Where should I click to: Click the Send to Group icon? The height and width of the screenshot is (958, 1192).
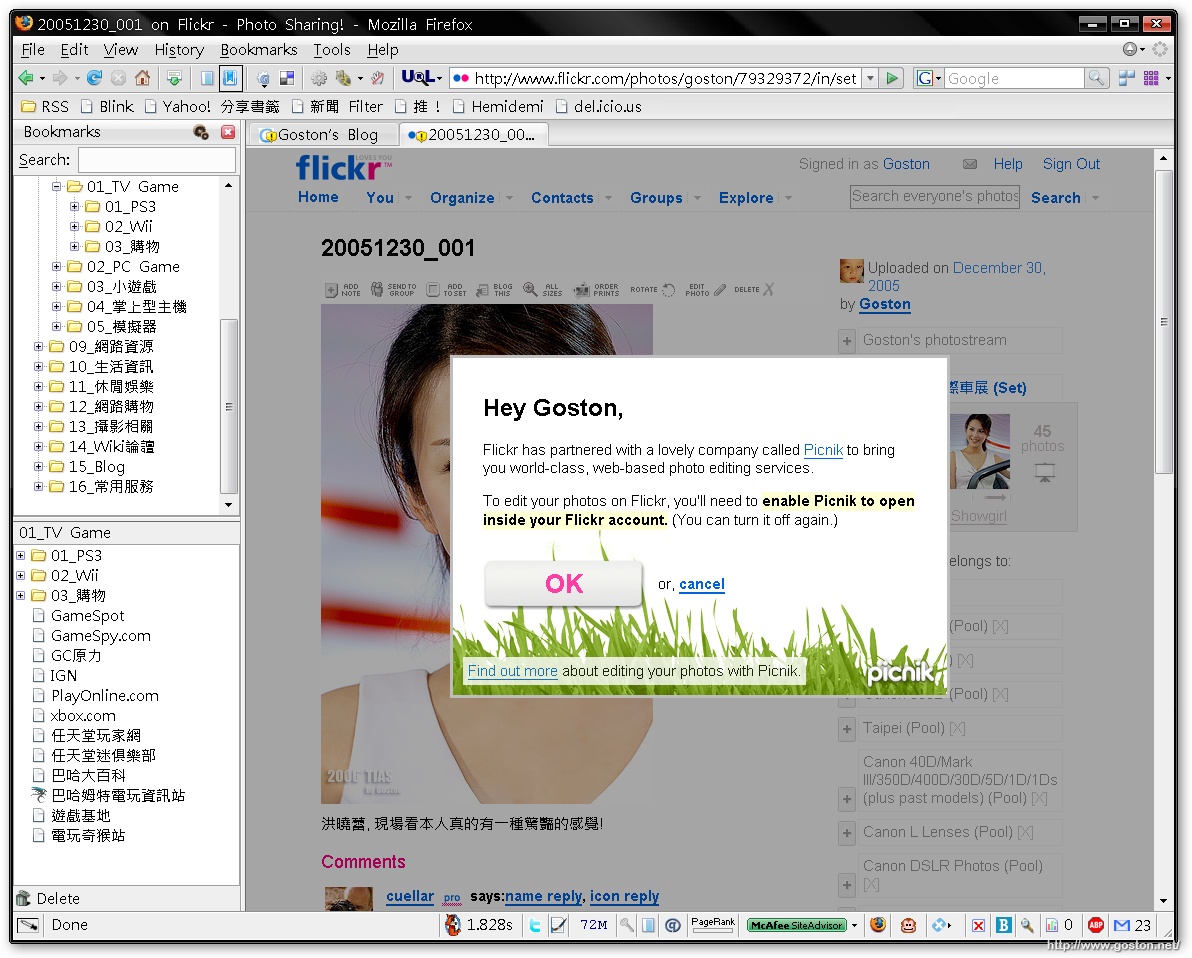(376, 289)
